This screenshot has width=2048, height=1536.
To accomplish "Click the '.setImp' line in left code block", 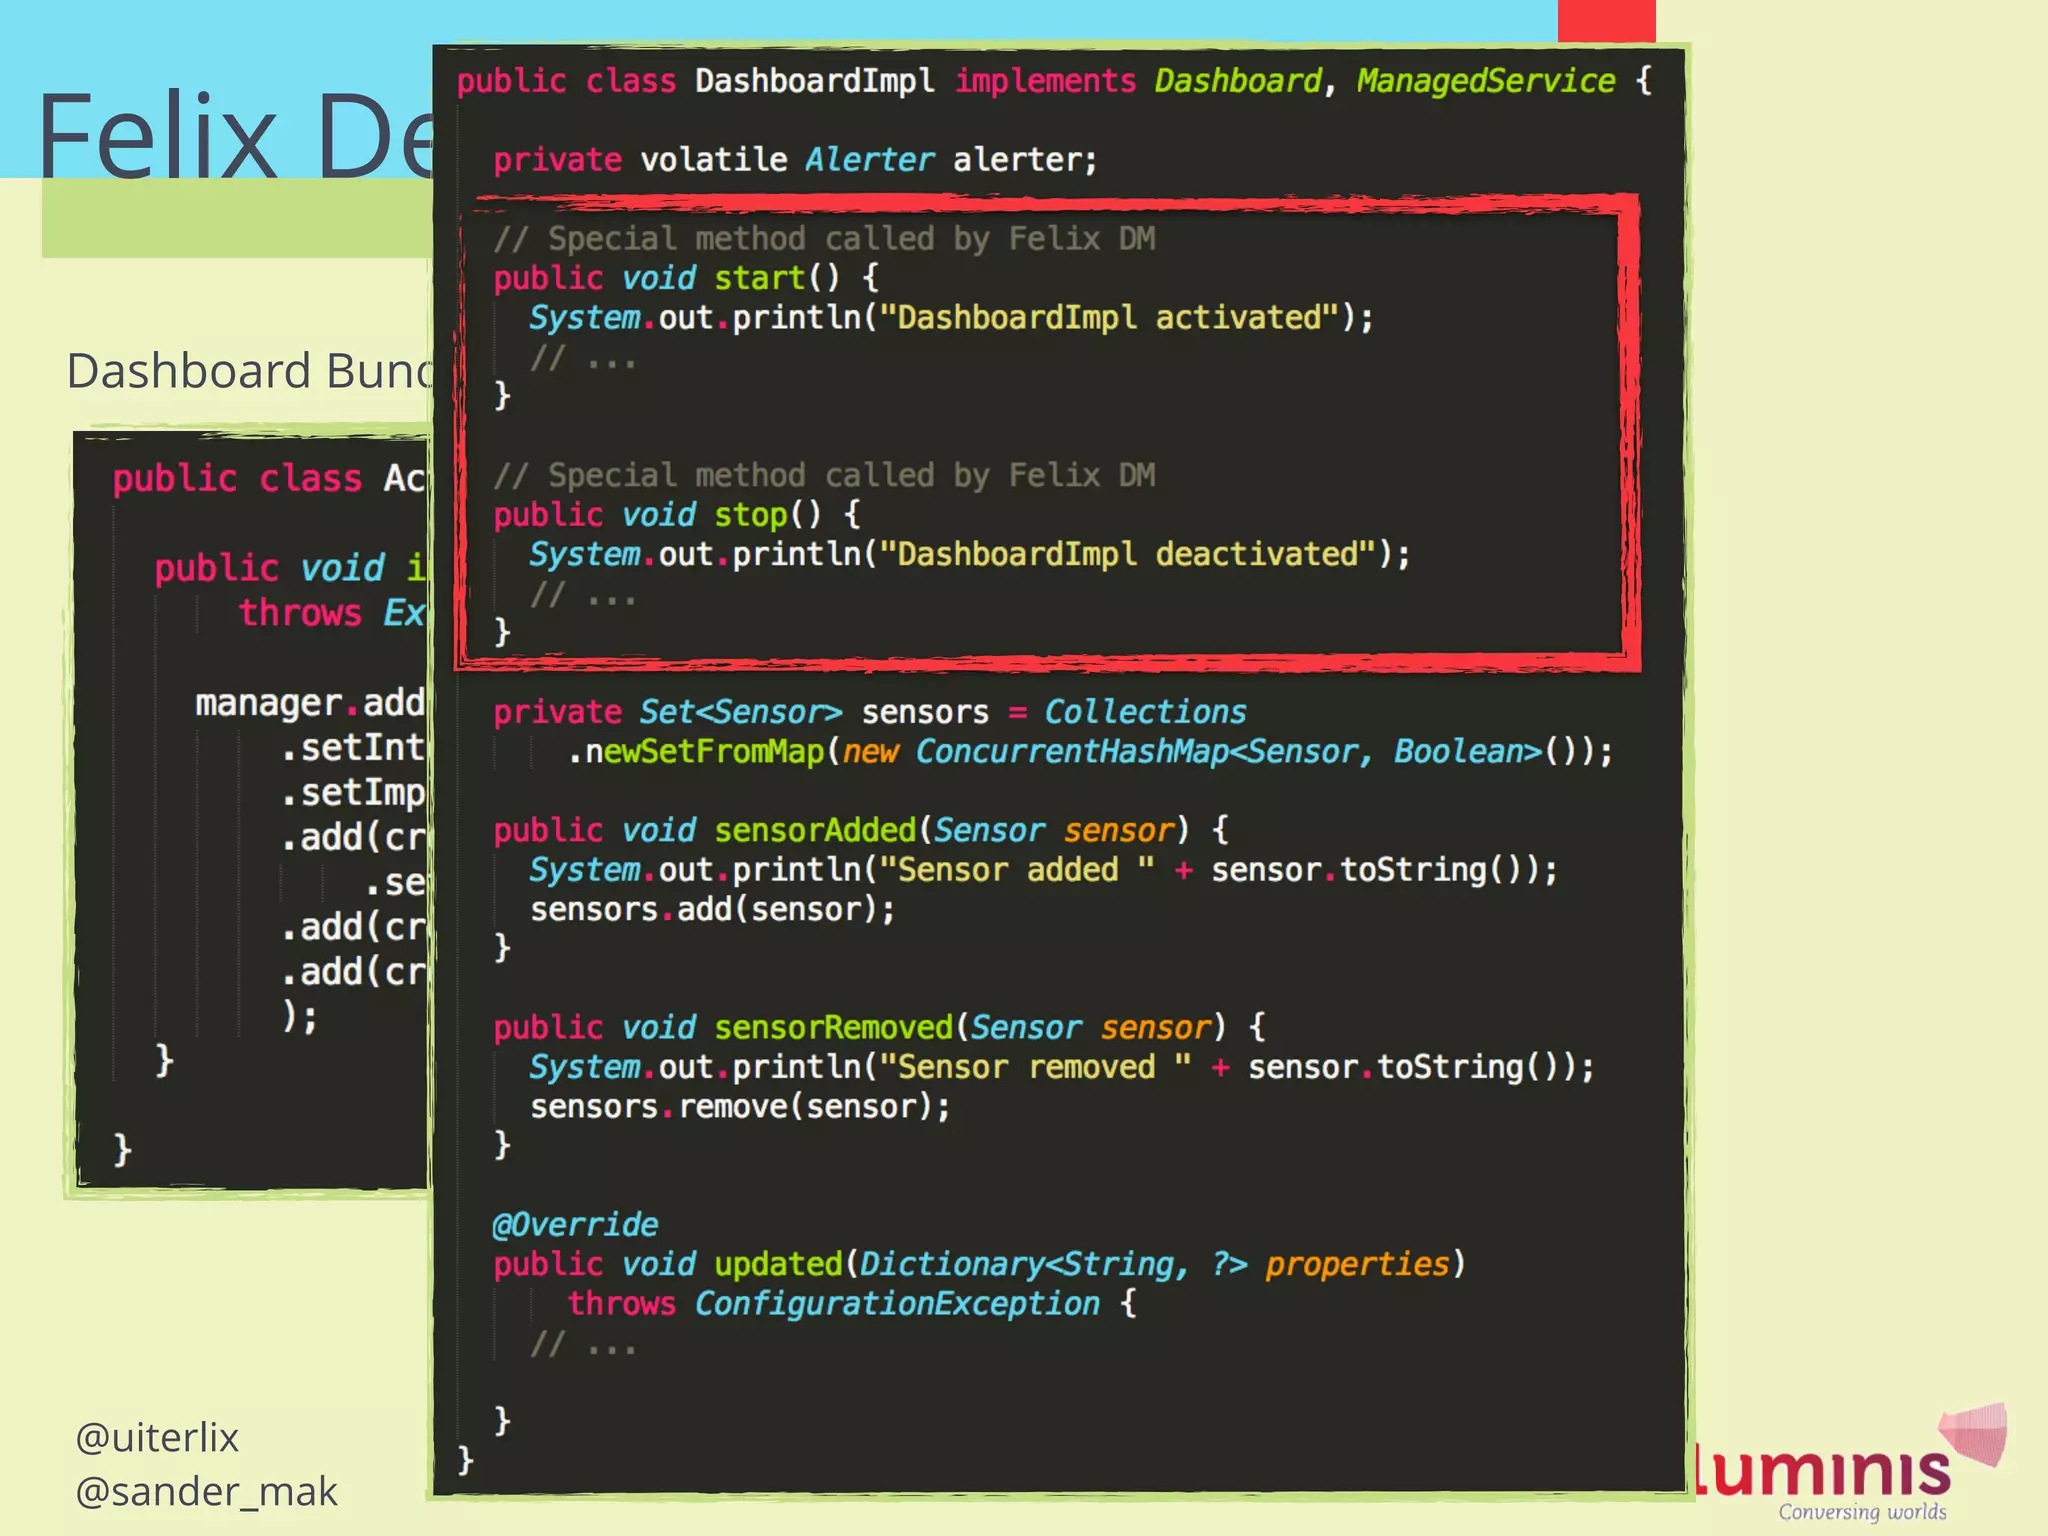I will 354,793.
